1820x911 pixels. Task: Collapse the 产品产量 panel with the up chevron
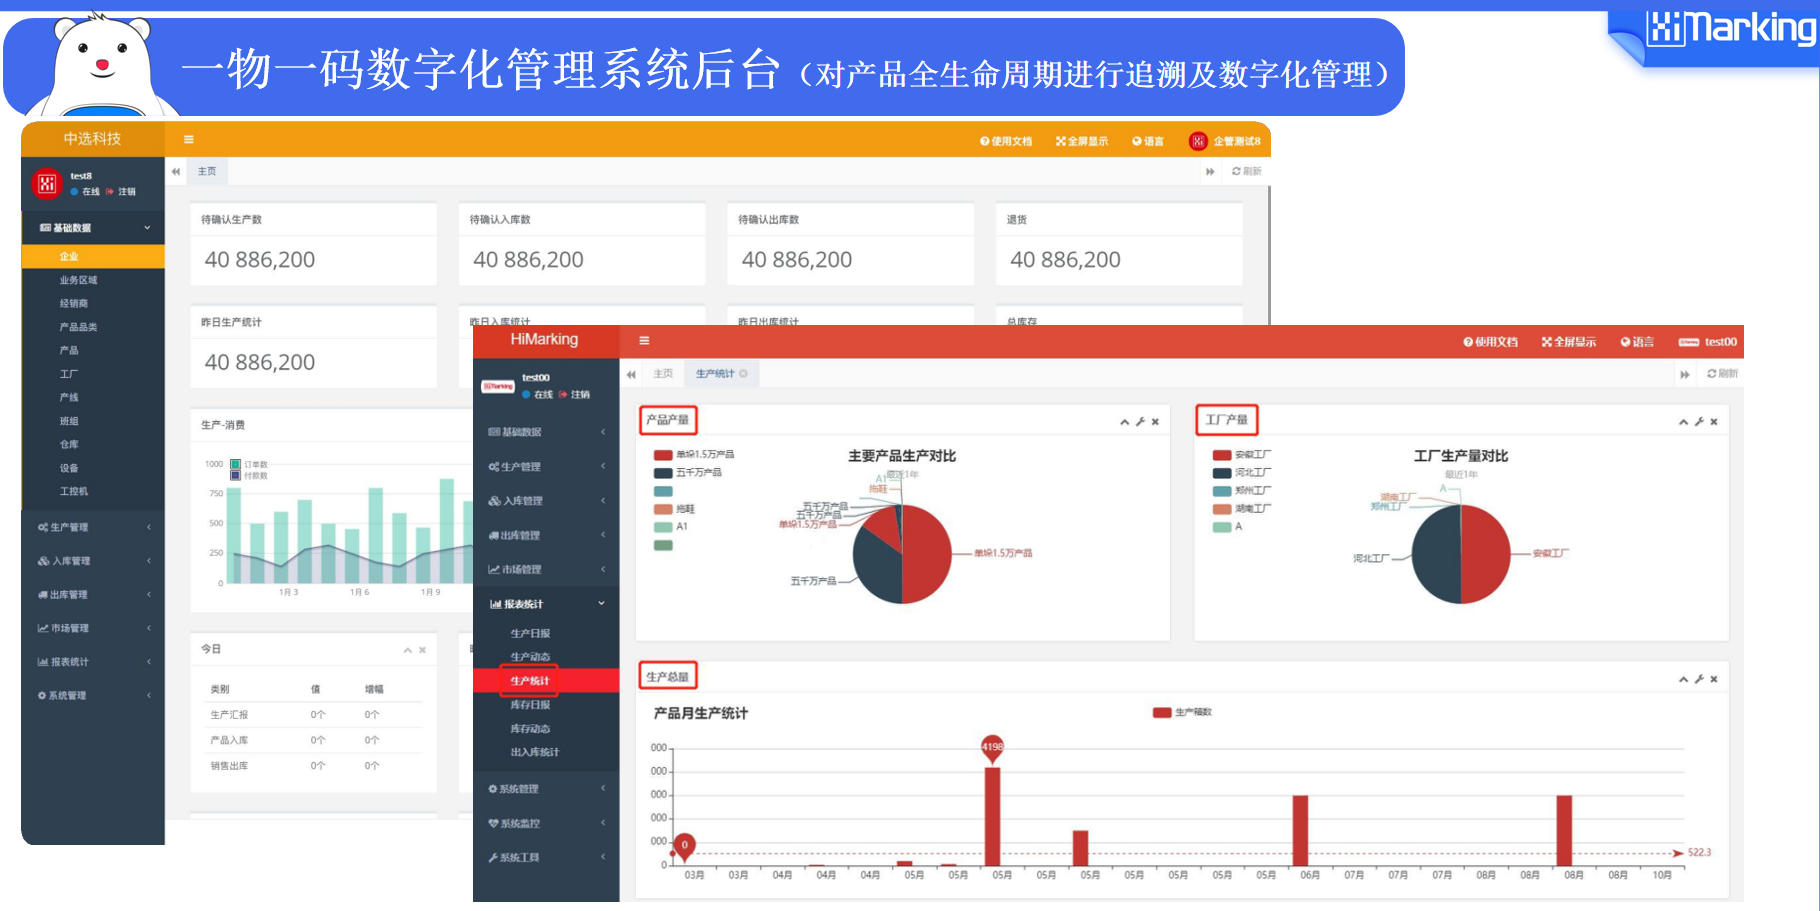tap(1124, 422)
